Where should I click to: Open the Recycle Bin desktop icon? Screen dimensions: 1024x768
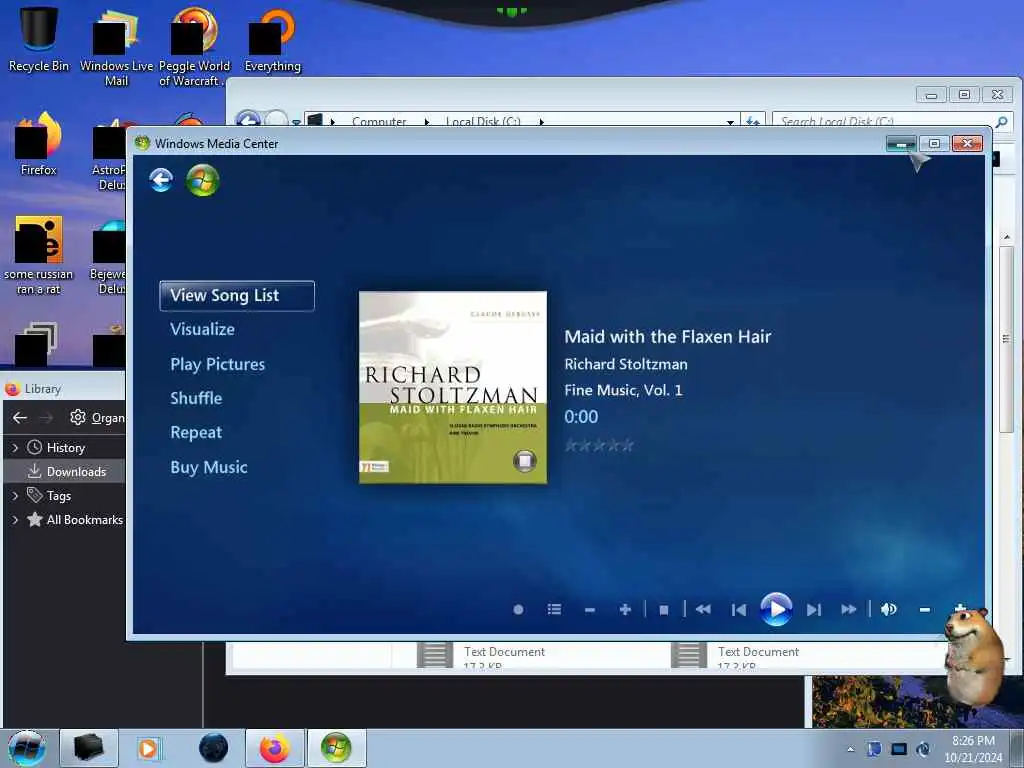pyautogui.click(x=39, y=38)
